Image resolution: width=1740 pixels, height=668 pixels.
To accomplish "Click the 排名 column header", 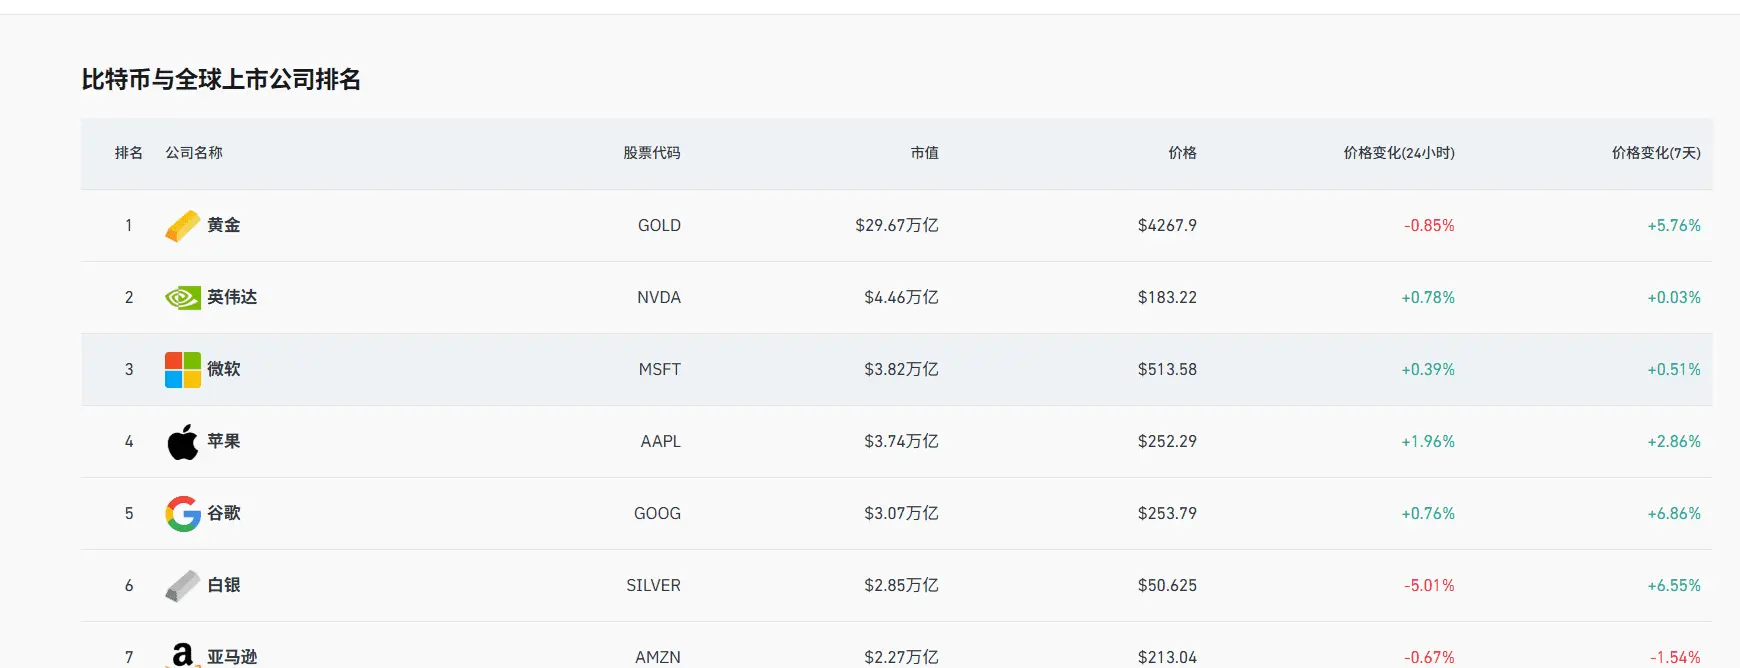I will pos(129,153).
